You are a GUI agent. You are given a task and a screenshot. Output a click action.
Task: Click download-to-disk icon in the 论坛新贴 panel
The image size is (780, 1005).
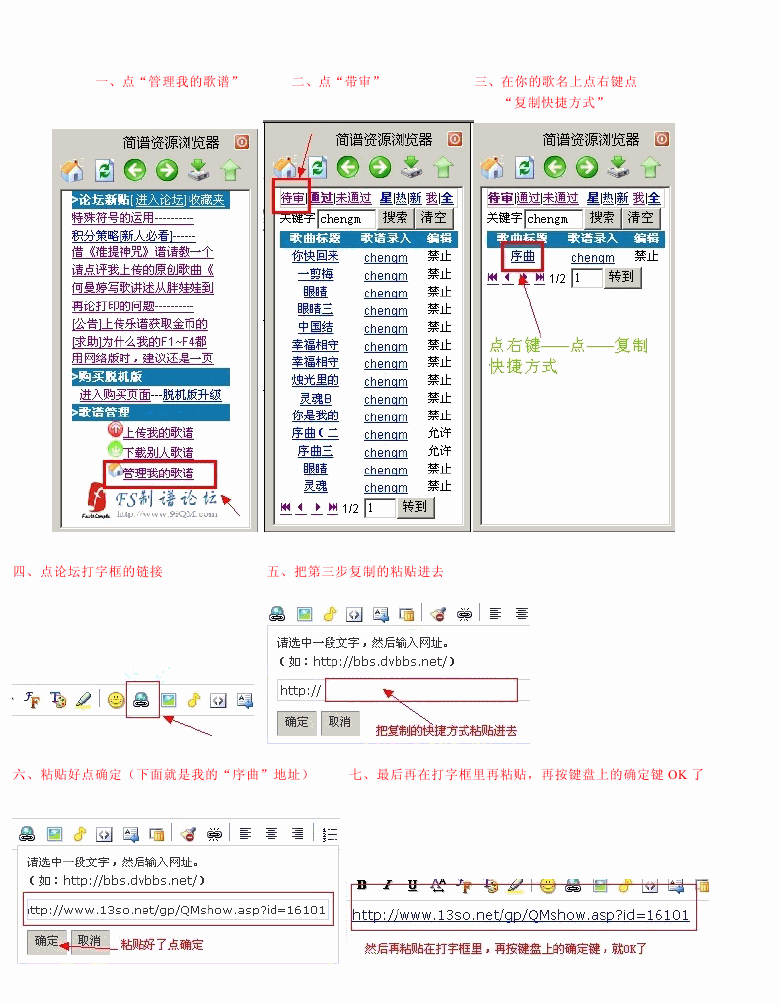coord(199,170)
